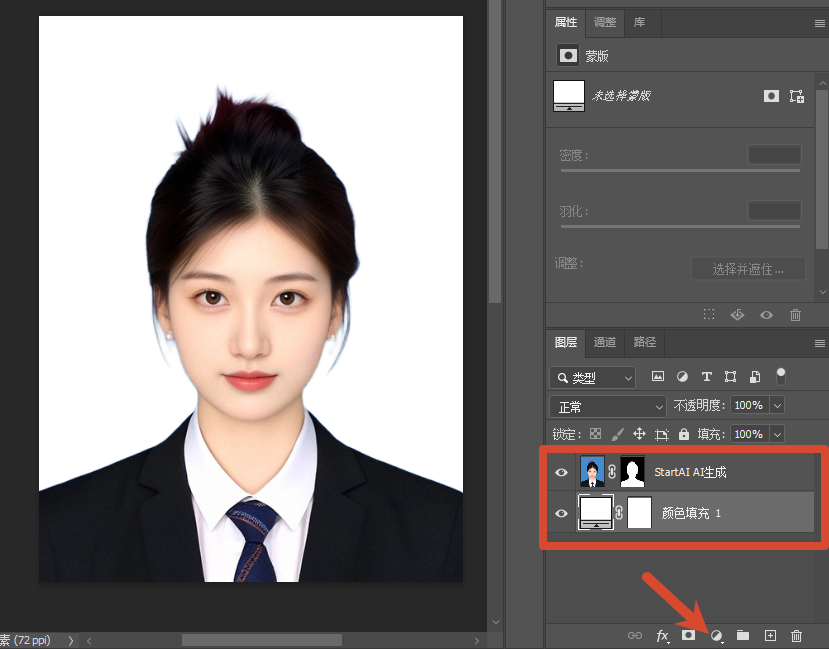
Task: Select the StartAI AI生成 layer name
Action: (690, 472)
